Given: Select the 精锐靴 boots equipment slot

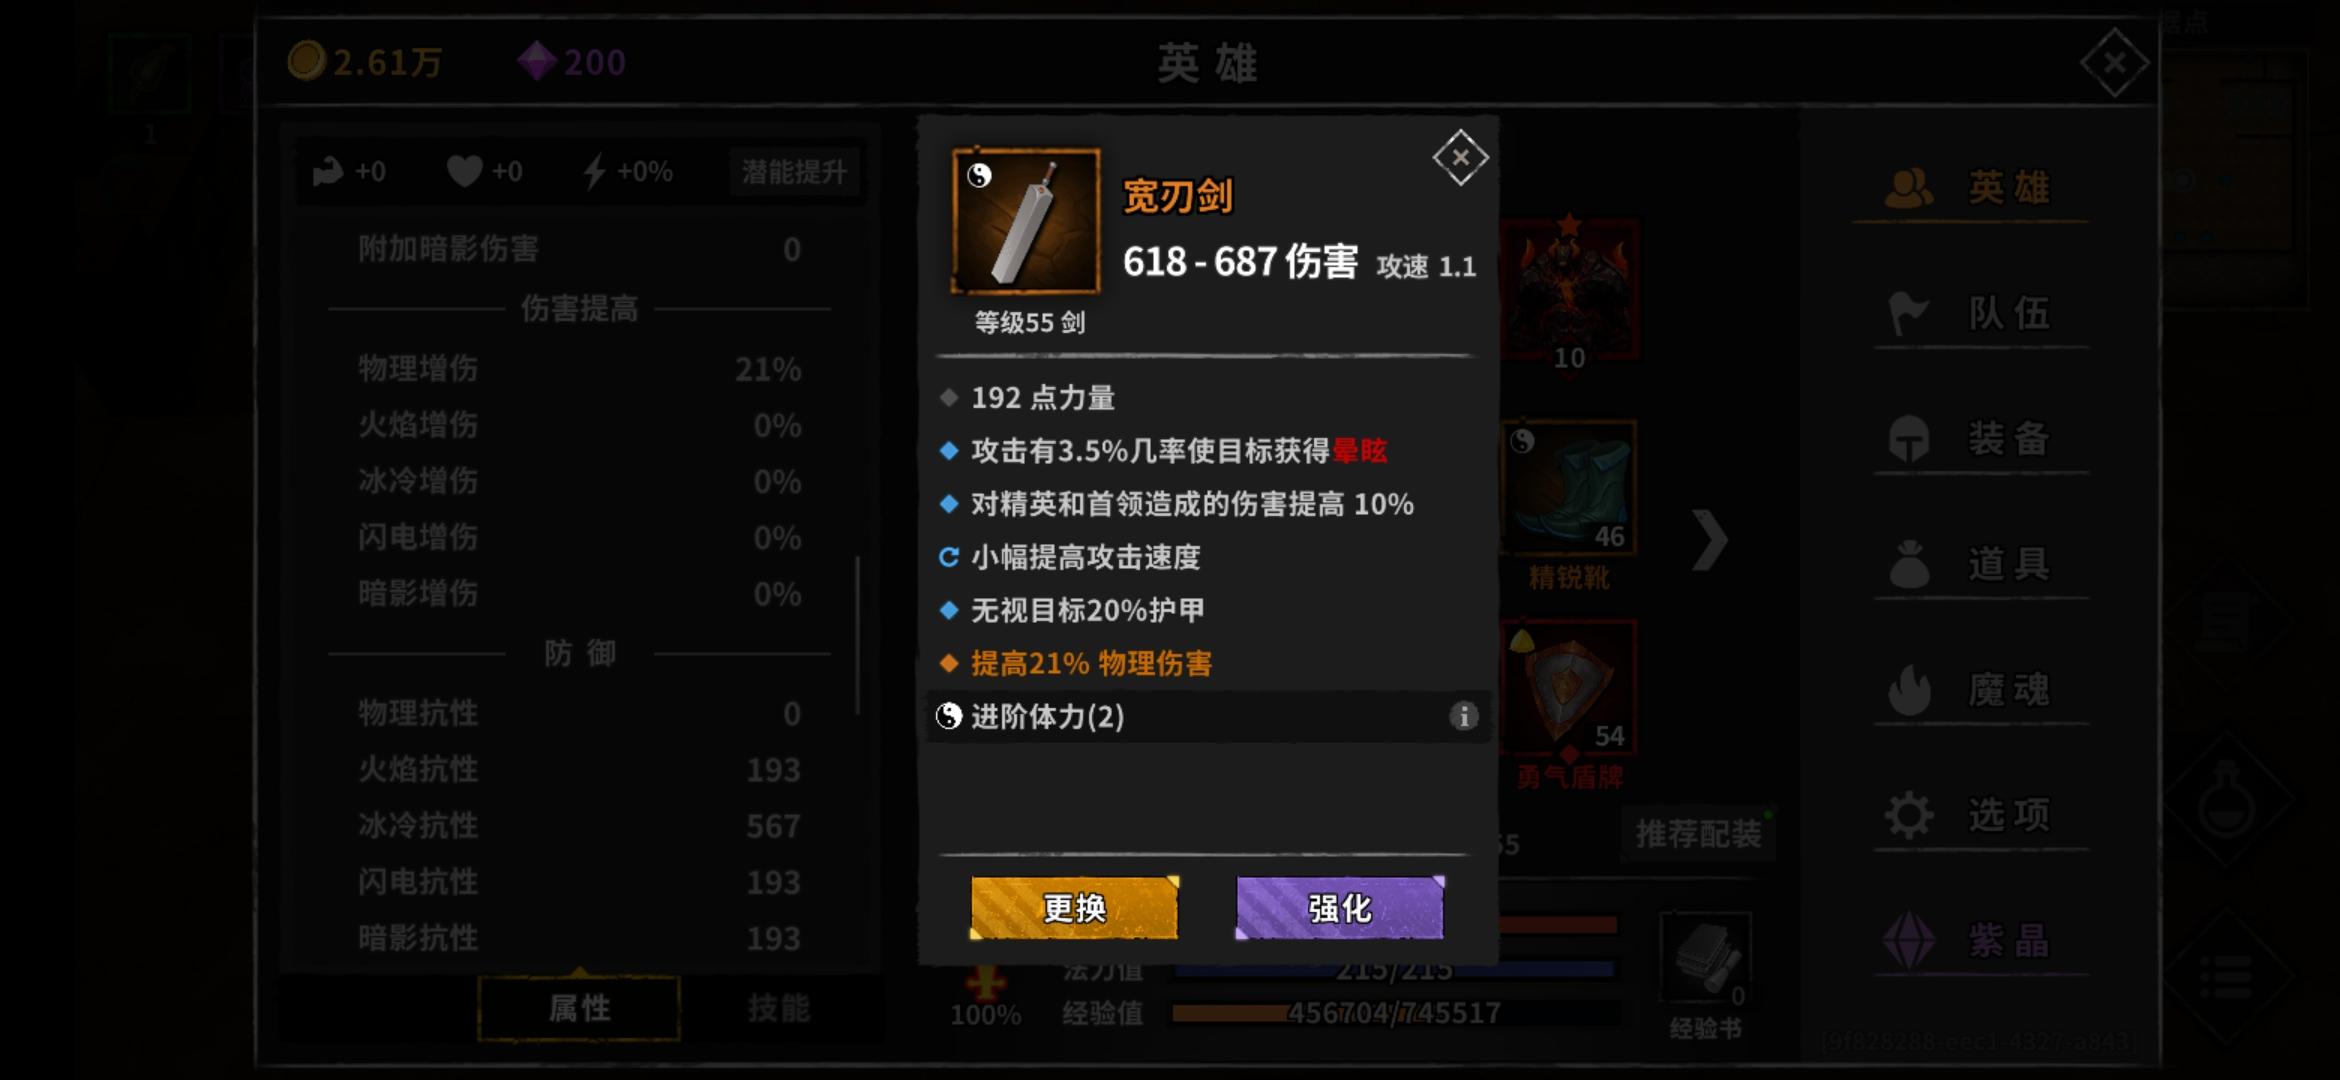Looking at the screenshot, I should 1569,488.
